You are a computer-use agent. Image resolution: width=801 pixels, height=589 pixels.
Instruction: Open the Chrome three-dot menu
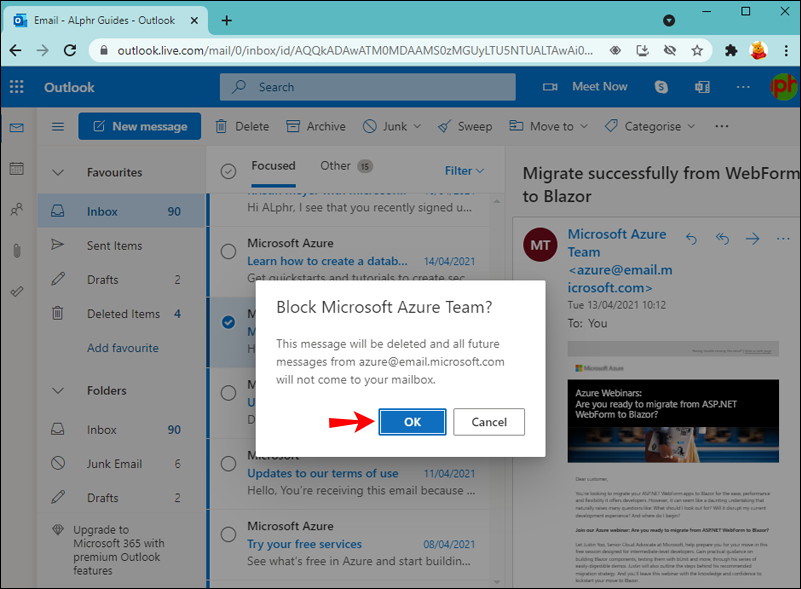(786, 50)
